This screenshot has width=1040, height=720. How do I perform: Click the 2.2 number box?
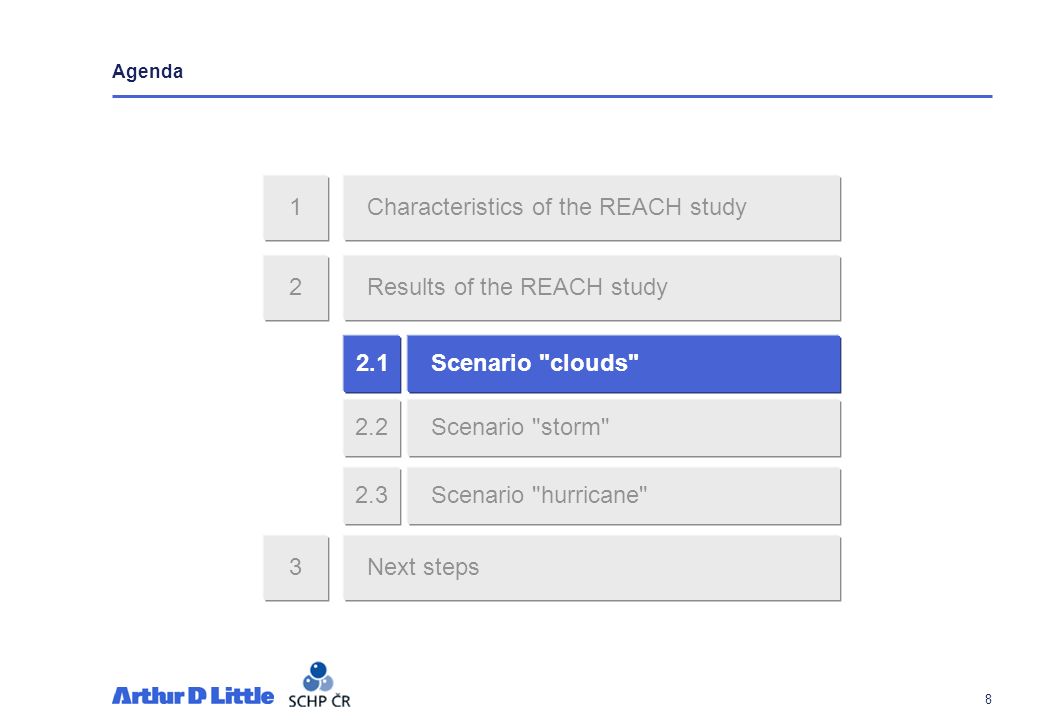pyautogui.click(x=372, y=428)
